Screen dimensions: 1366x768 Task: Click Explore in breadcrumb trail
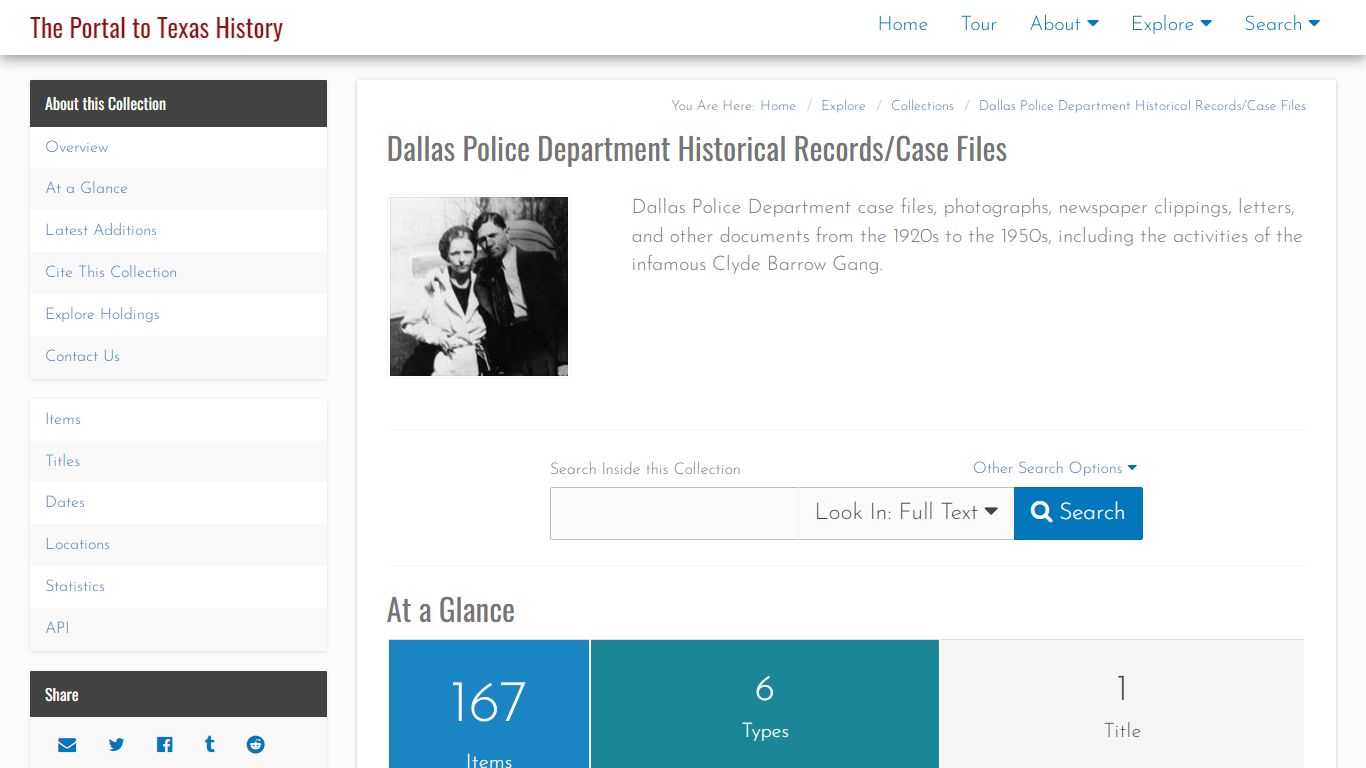(843, 106)
